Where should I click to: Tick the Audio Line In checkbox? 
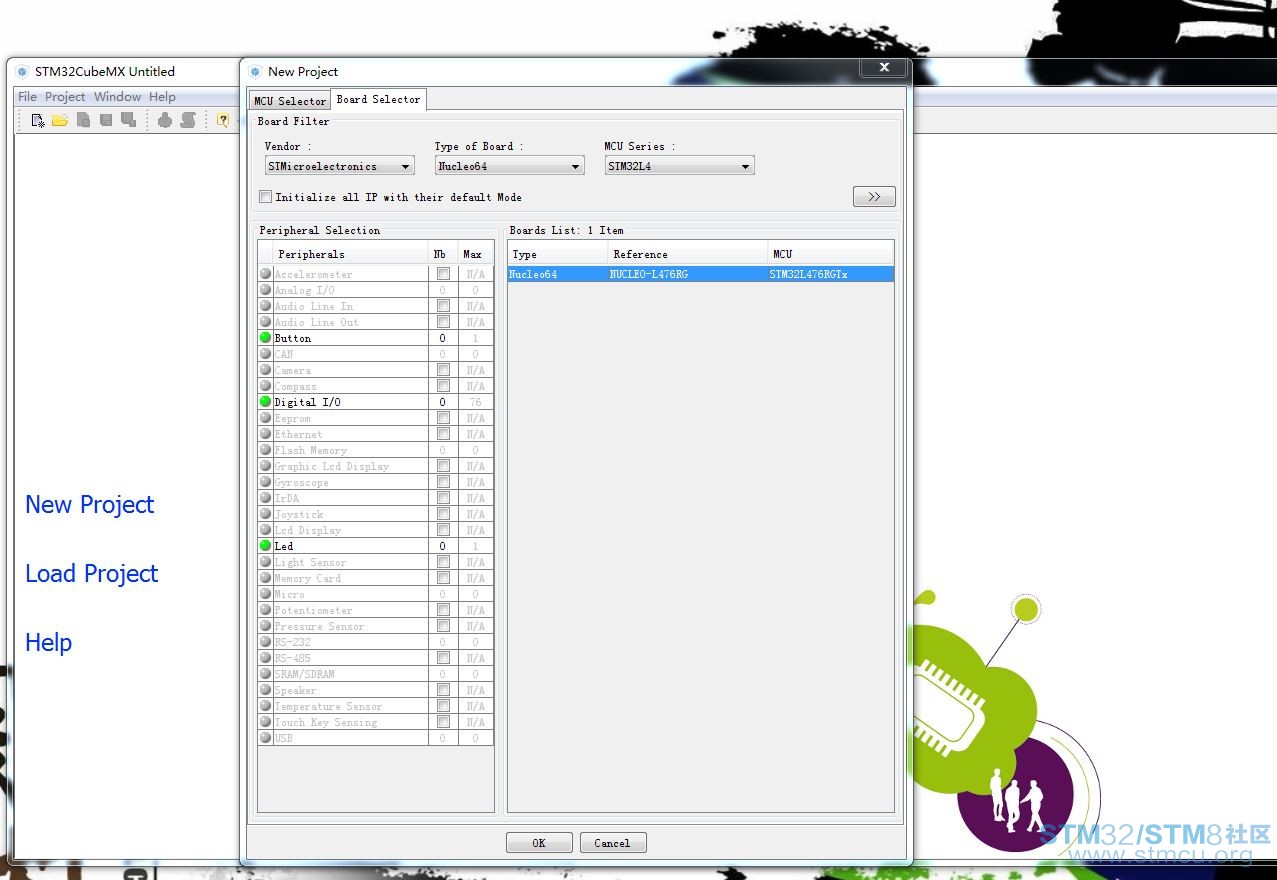(443, 306)
